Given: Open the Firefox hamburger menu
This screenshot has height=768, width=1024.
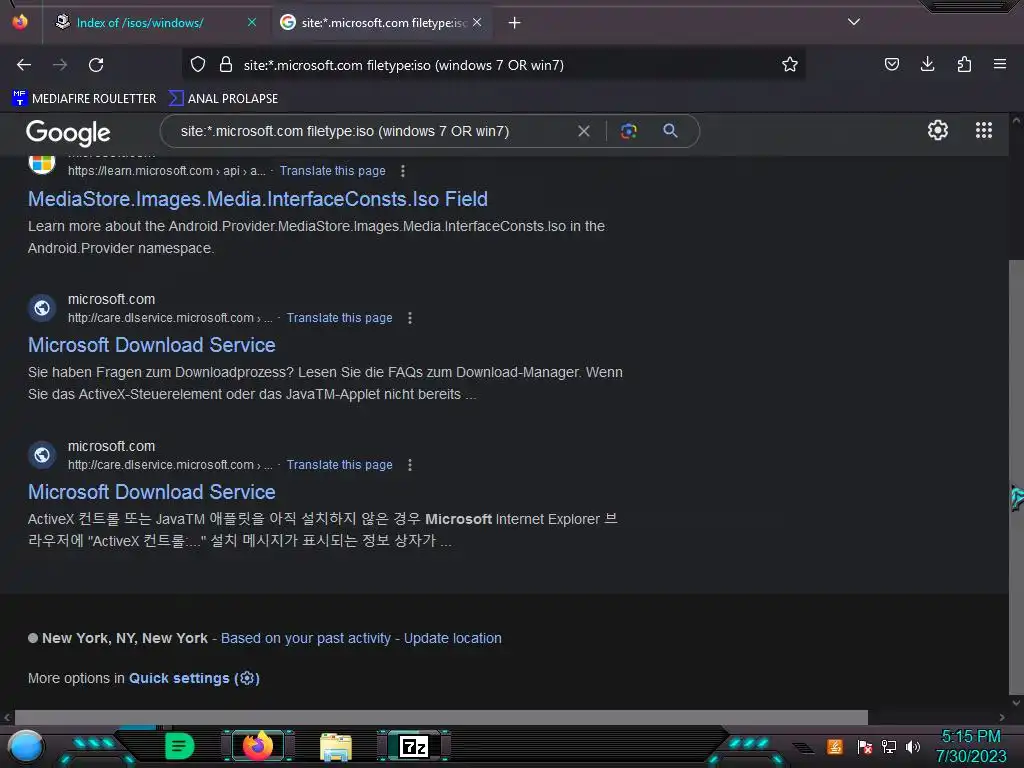Looking at the screenshot, I should point(999,64).
